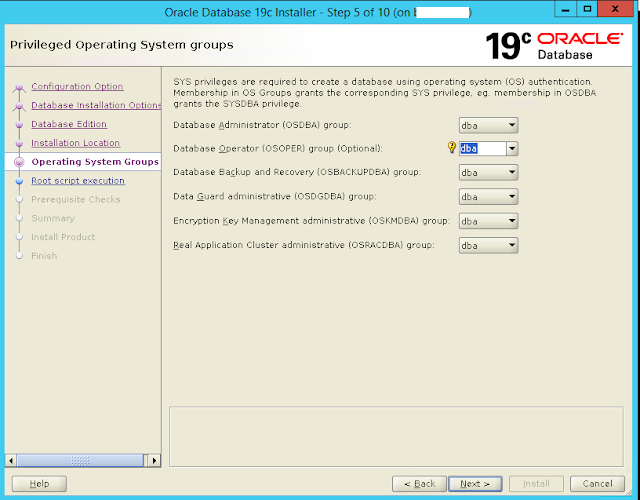Click the sidebar scrollbar right arrow
The width and height of the screenshot is (640, 500).
pyautogui.click(x=154, y=461)
